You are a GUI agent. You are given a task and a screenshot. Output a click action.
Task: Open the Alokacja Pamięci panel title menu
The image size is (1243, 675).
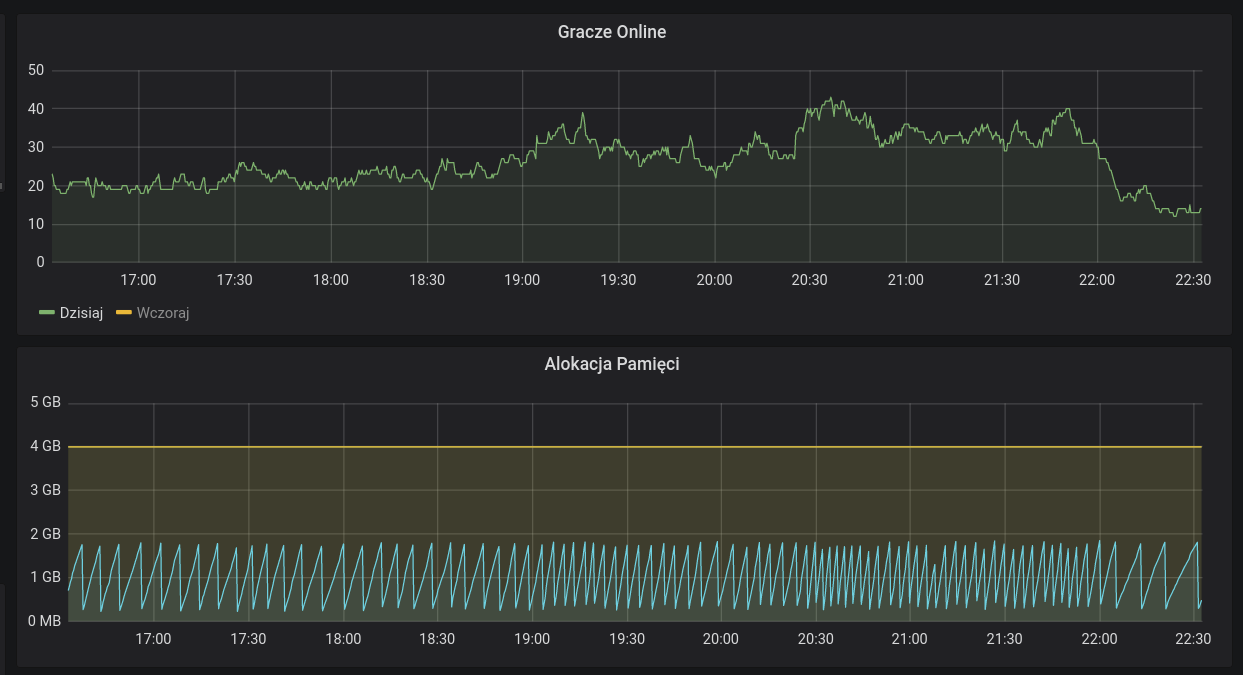[611, 364]
